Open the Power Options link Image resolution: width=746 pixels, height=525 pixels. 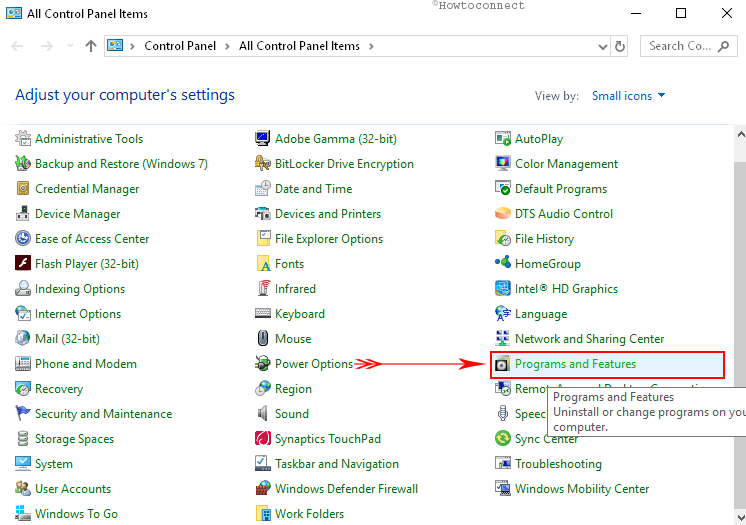[x=314, y=364]
